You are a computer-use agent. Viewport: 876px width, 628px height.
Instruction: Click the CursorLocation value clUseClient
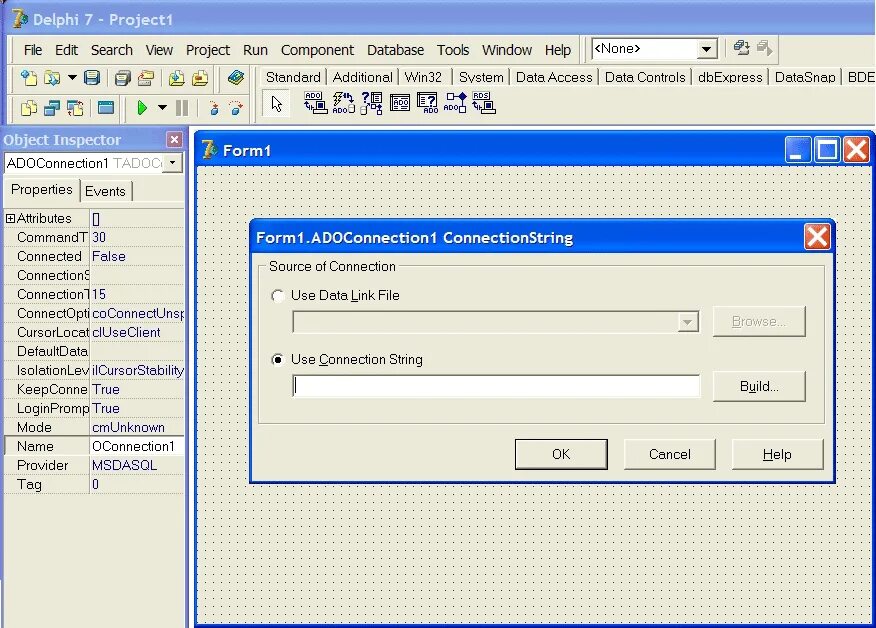(x=137, y=332)
